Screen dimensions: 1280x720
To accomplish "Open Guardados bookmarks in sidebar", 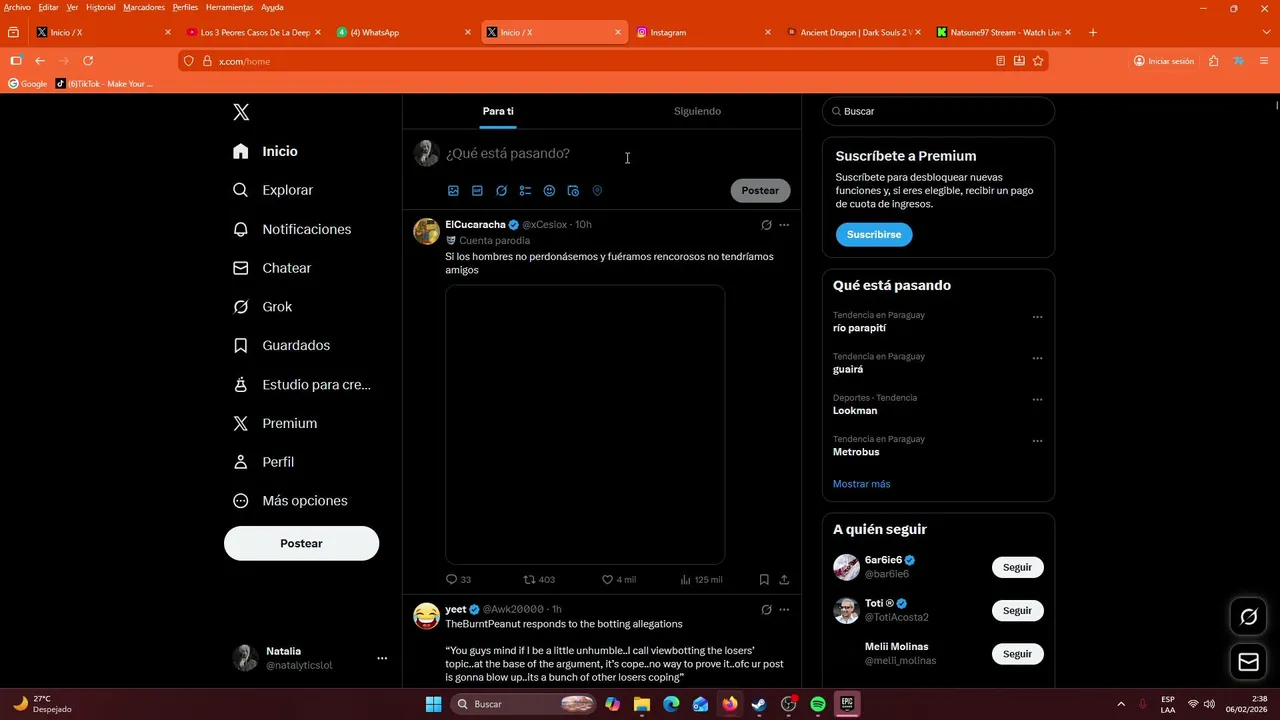I will [x=281, y=345].
